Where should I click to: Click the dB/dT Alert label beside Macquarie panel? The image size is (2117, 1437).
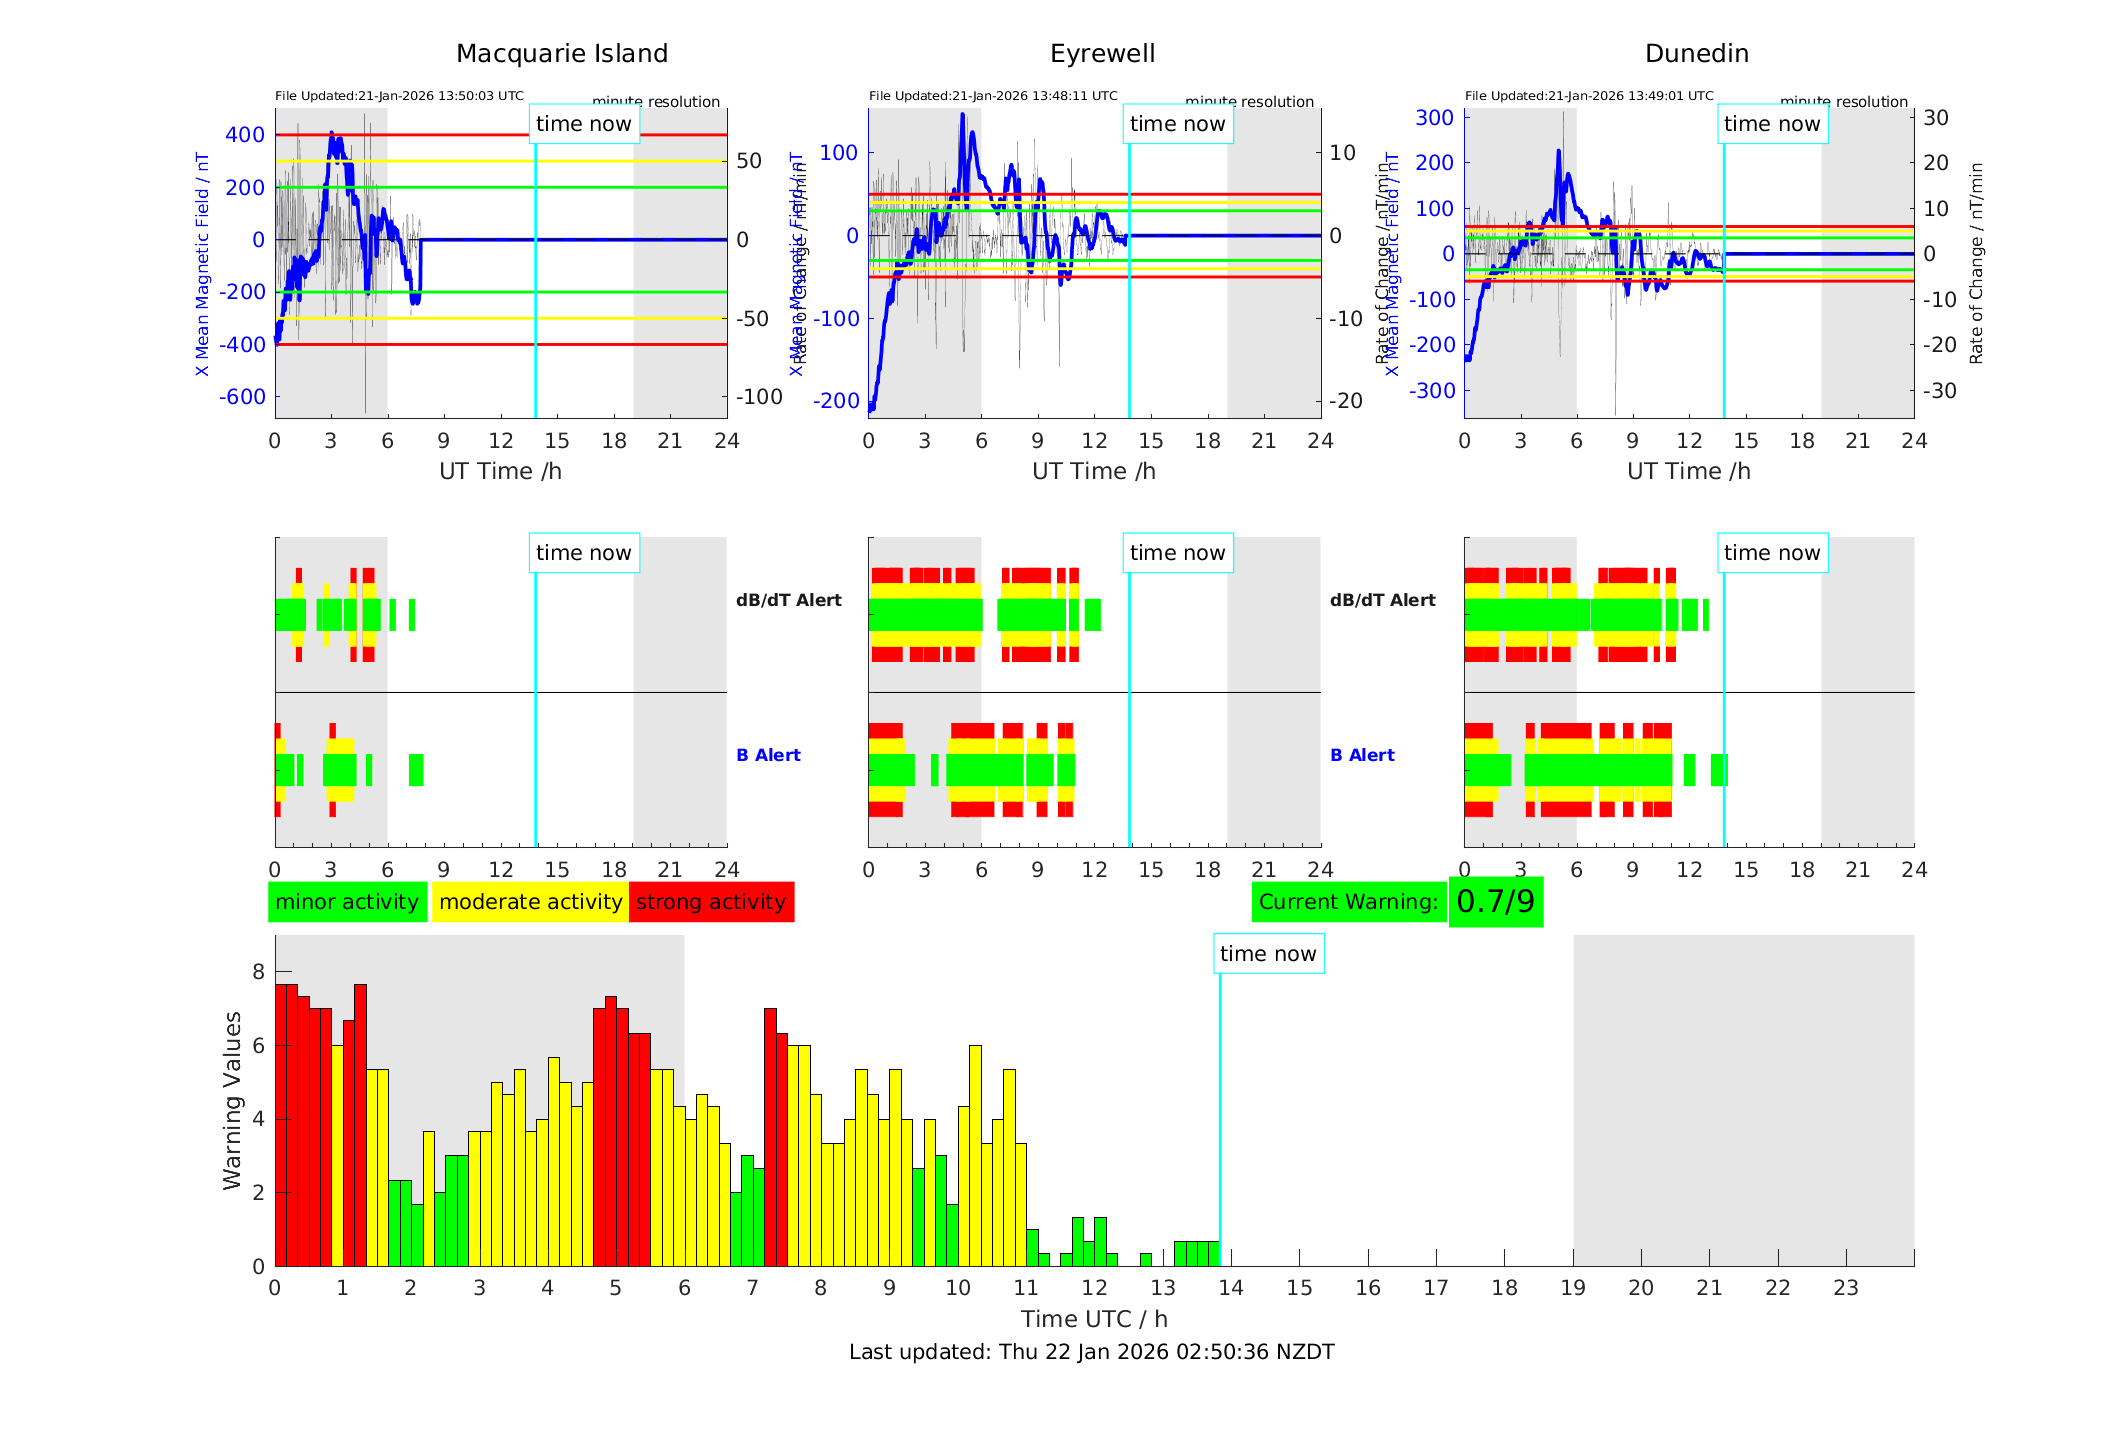(x=788, y=600)
